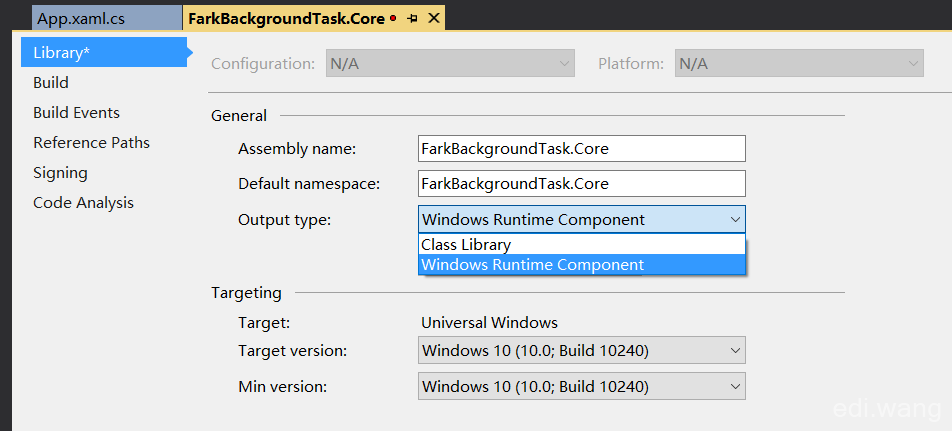Pin the FarkBackgroundTask.Core tab
Viewport: 952px width, 431px height.
click(413, 18)
